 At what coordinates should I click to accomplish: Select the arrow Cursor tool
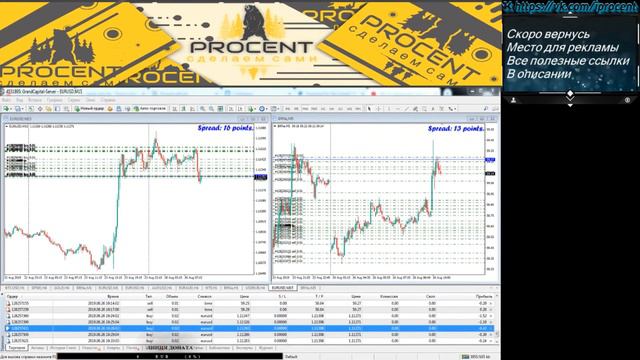(369, 109)
